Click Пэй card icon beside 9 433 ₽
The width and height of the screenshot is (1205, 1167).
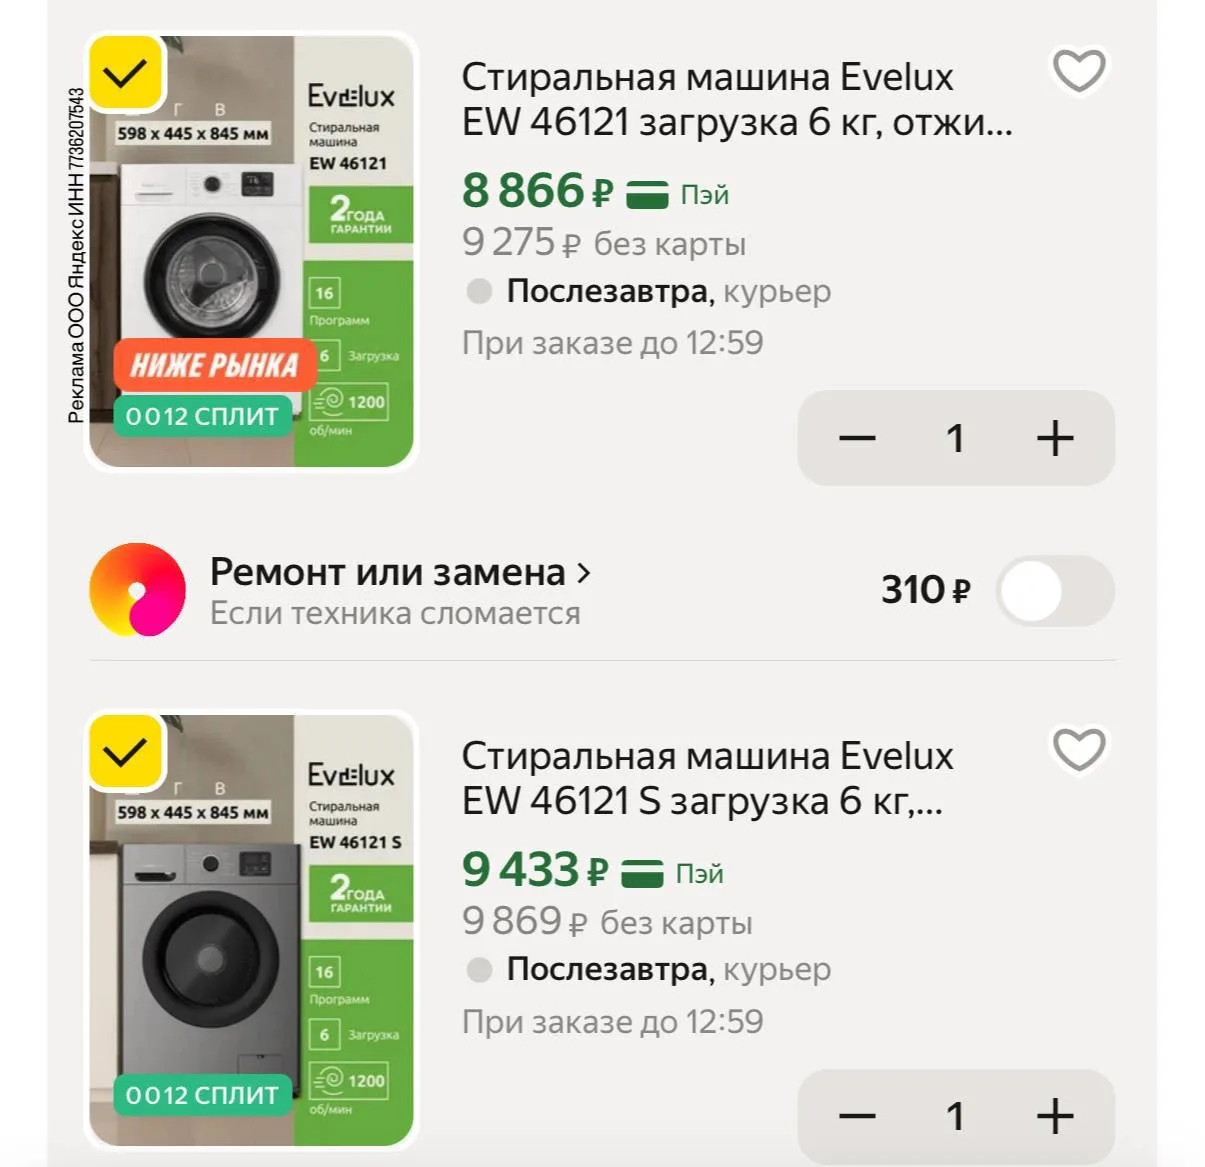(642, 873)
